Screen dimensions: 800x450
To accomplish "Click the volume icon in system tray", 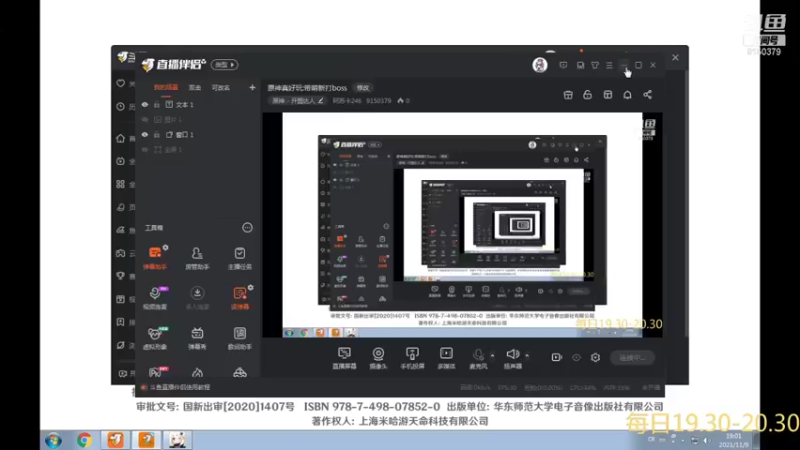I will (707, 440).
